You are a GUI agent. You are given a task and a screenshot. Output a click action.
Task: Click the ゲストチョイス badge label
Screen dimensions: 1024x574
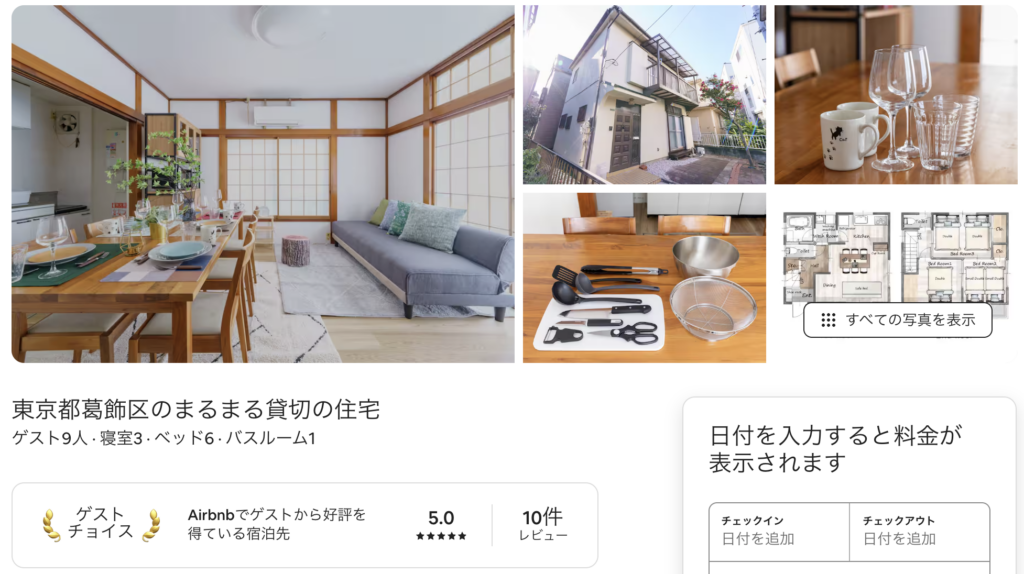(101, 522)
